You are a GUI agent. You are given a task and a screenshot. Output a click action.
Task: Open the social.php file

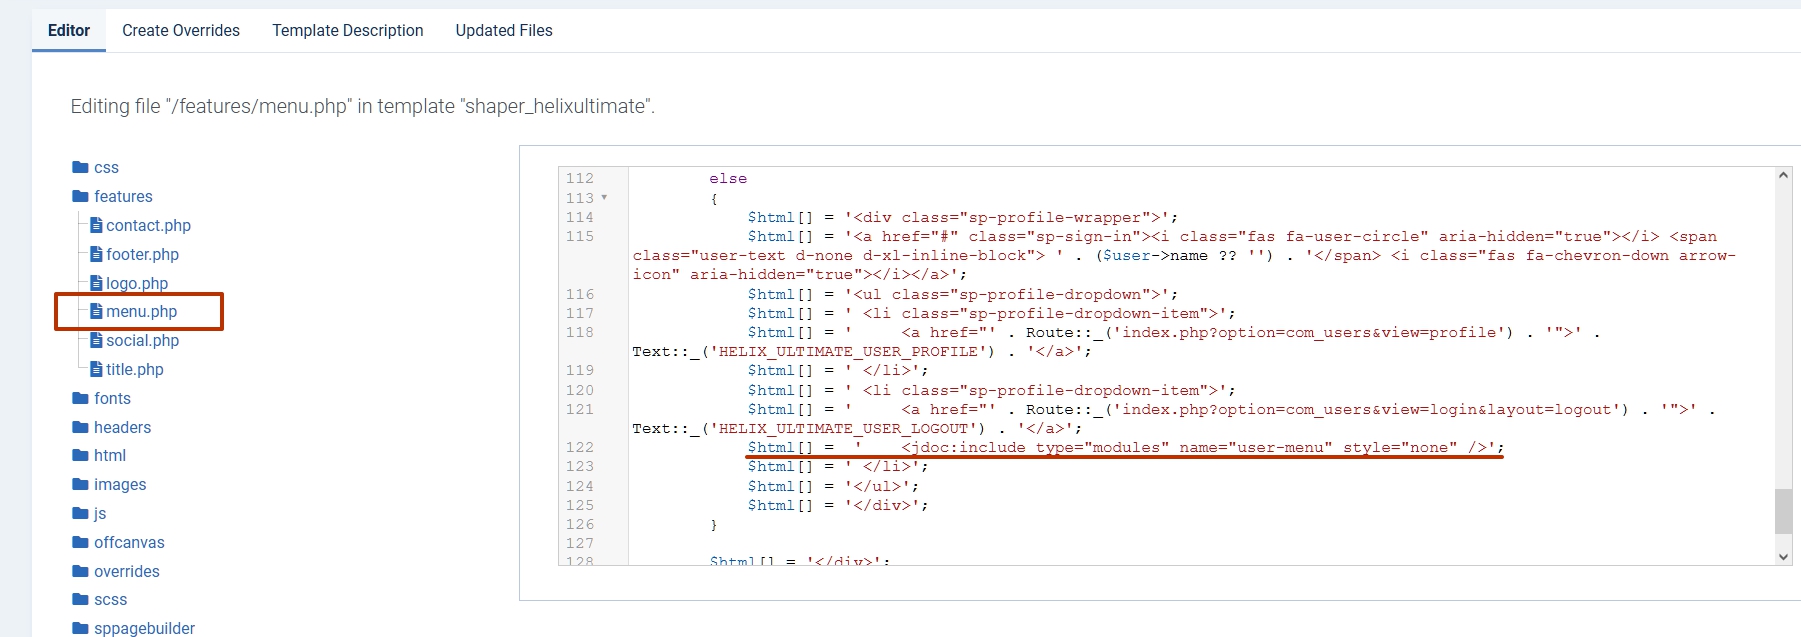142,340
